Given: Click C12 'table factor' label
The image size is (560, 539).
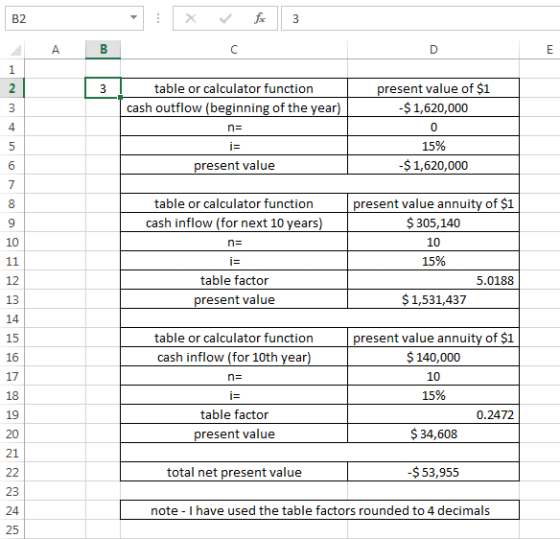Looking at the screenshot, I should tap(234, 280).
